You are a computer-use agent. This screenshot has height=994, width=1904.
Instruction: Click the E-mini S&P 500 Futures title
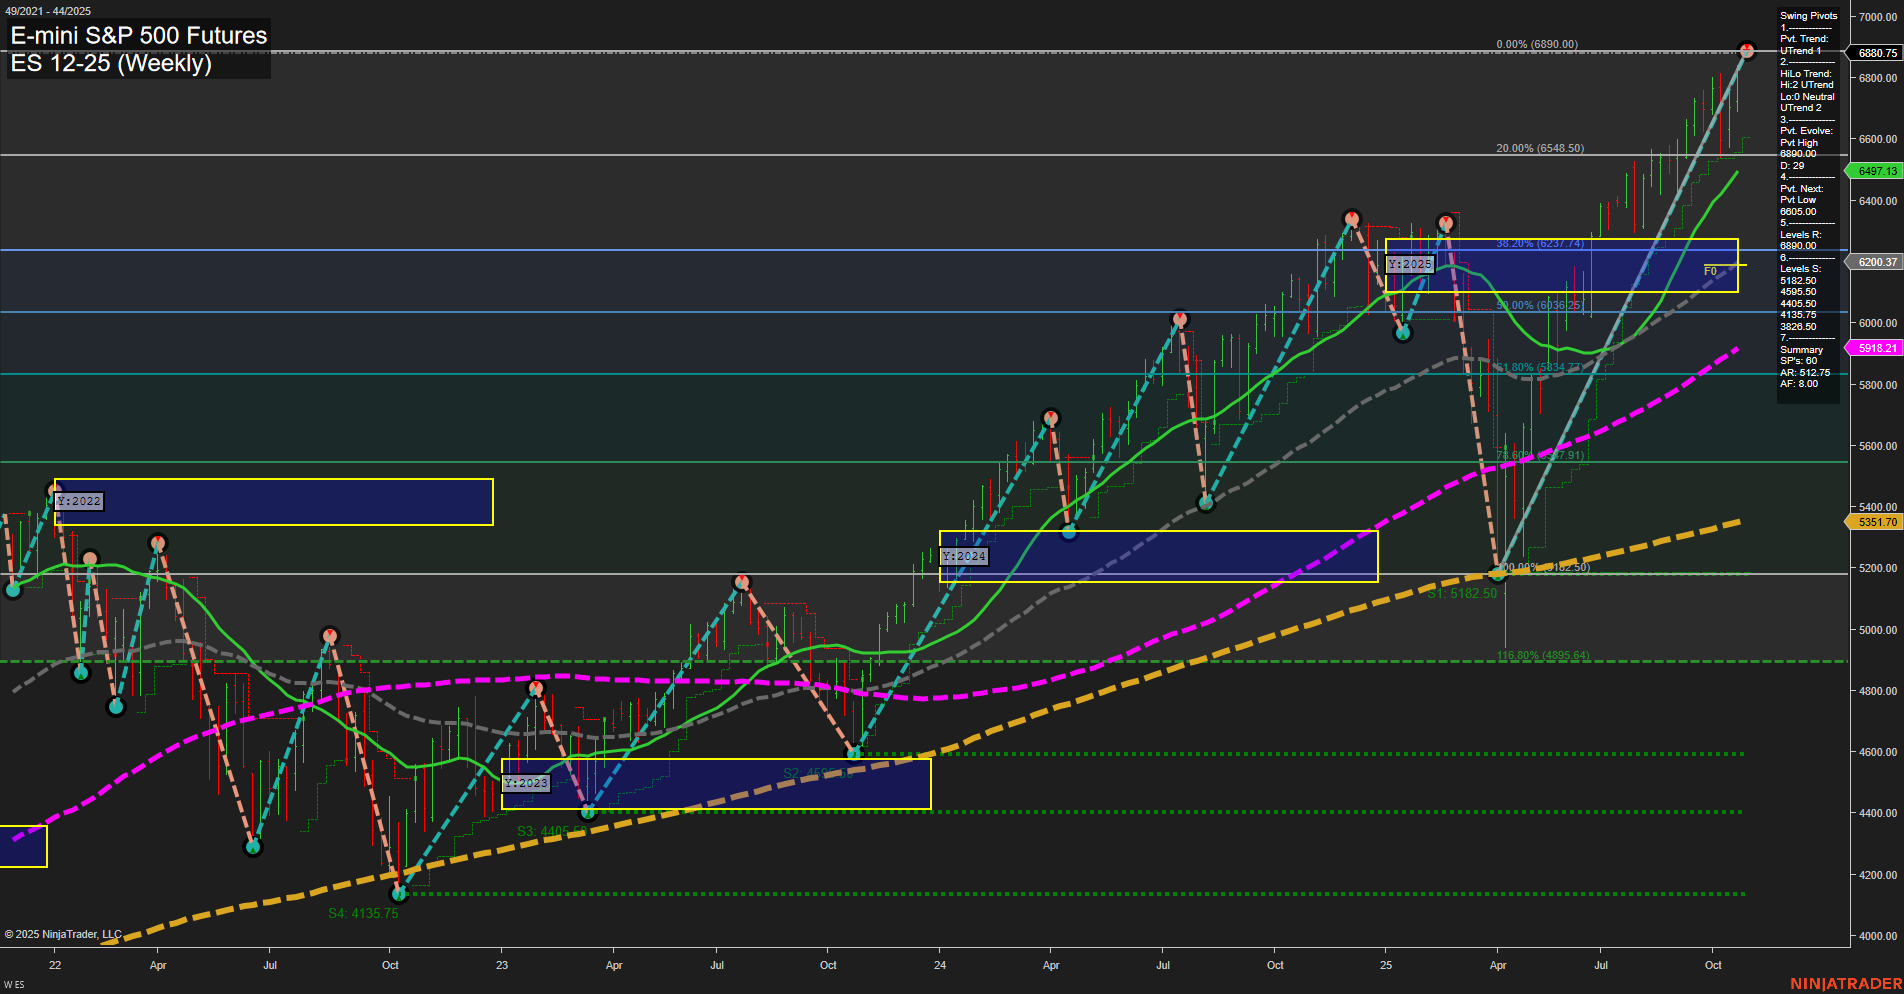(x=137, y=36)
